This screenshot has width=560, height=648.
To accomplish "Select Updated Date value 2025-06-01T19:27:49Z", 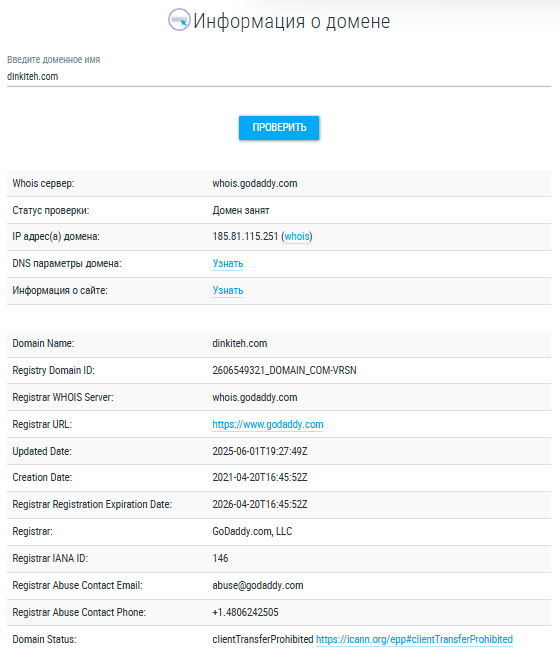I will (x=260, y=451).
